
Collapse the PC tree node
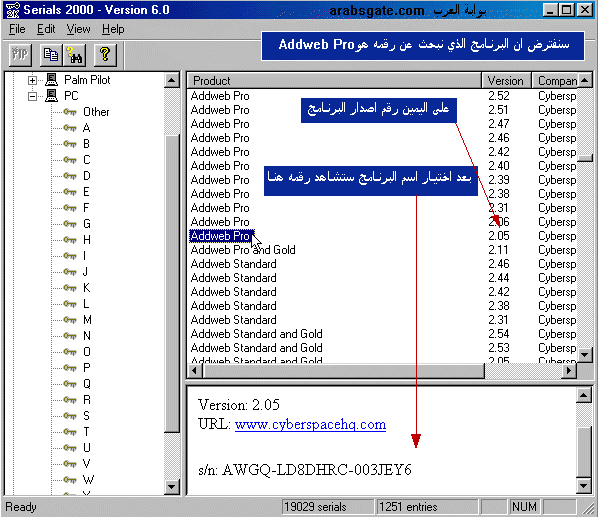point(32,96)
